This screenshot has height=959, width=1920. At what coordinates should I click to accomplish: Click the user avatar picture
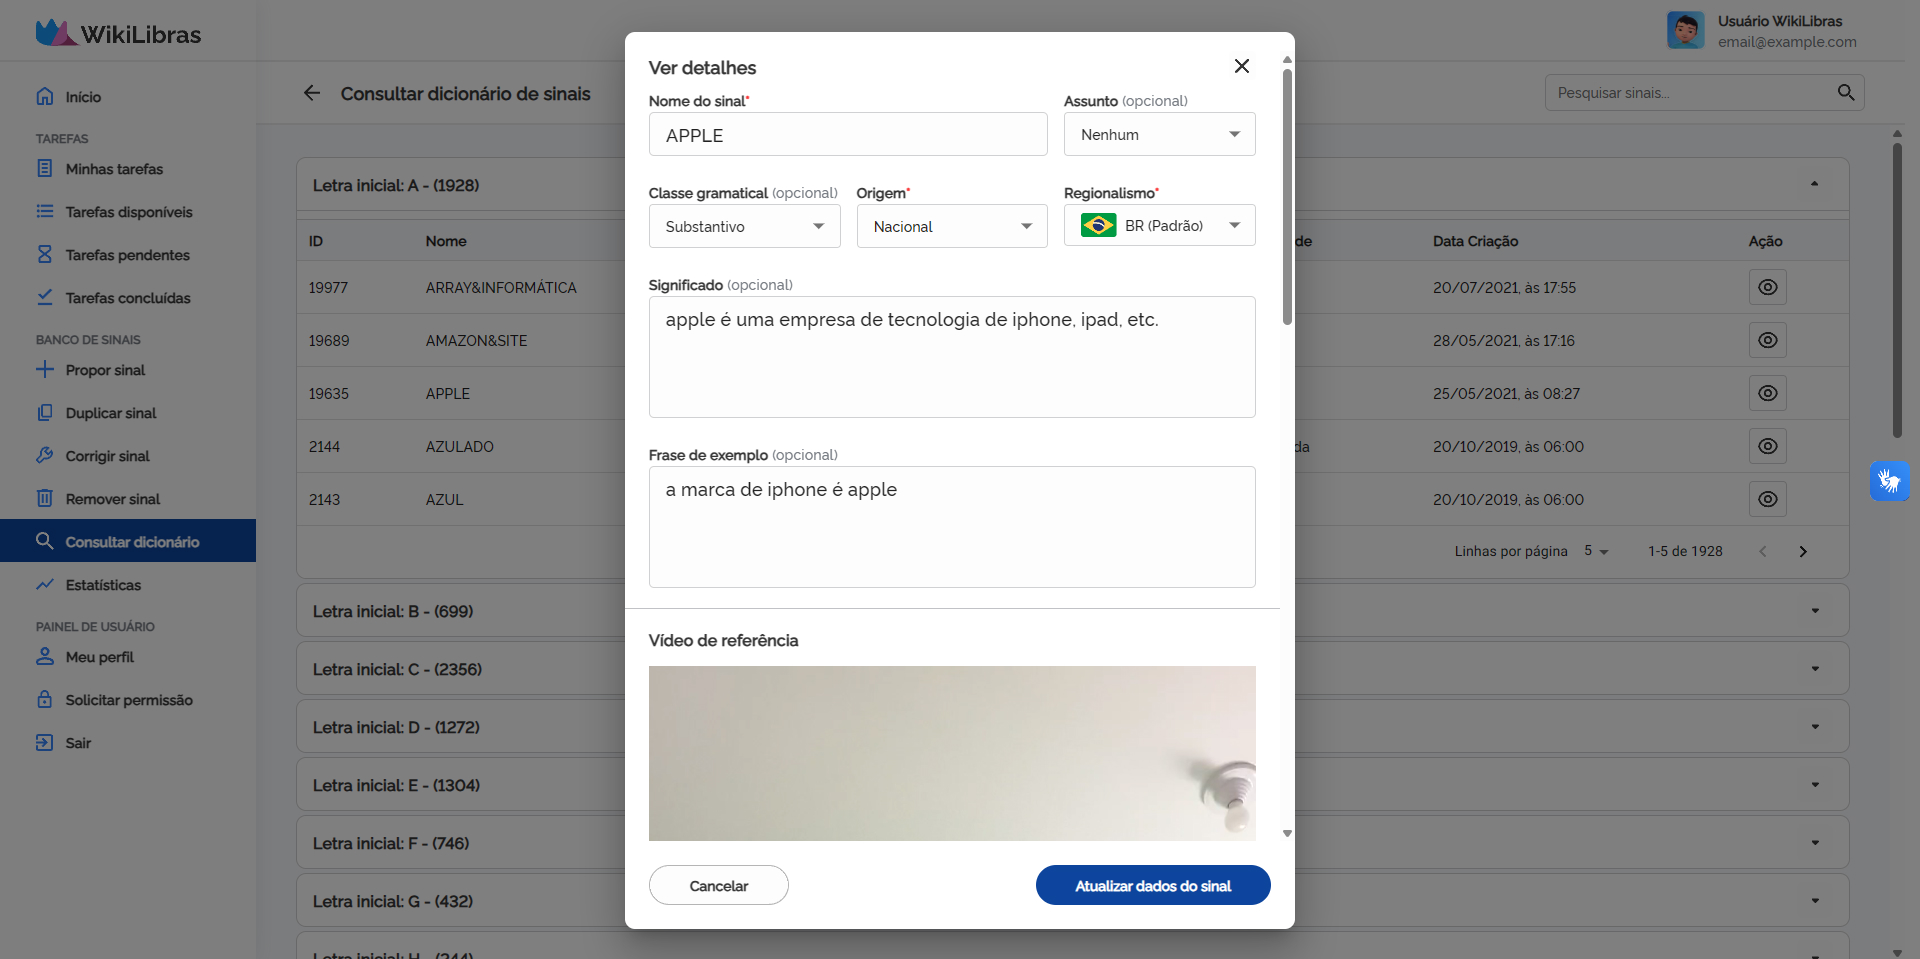tap(1686, 30)
